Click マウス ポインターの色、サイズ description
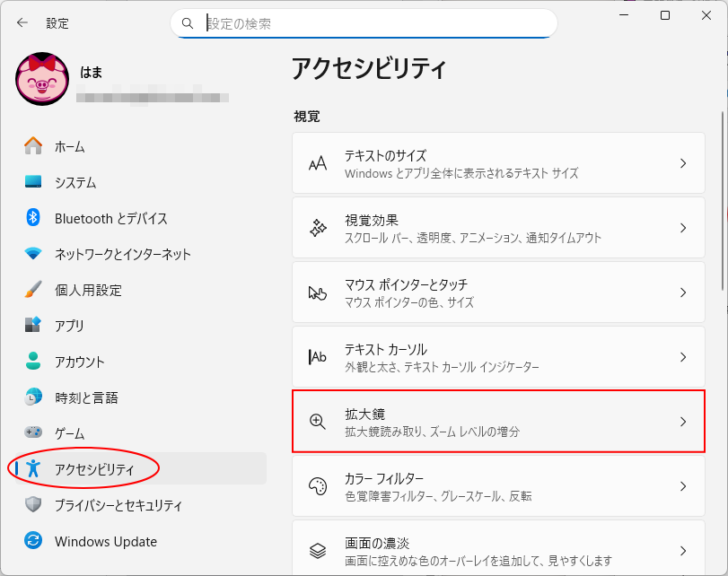The image size is (728, 576). pyautogui.click(x=409, y=303)
